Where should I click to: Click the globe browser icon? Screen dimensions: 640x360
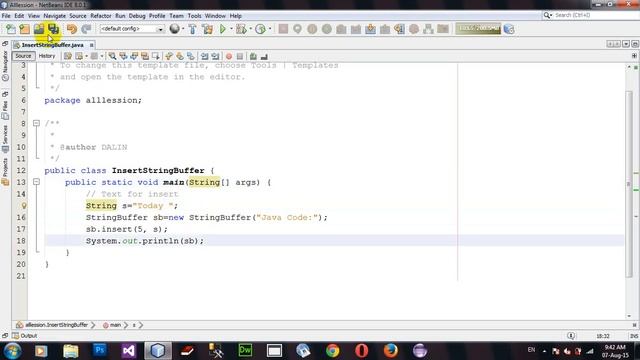click(x=174, y=29)
